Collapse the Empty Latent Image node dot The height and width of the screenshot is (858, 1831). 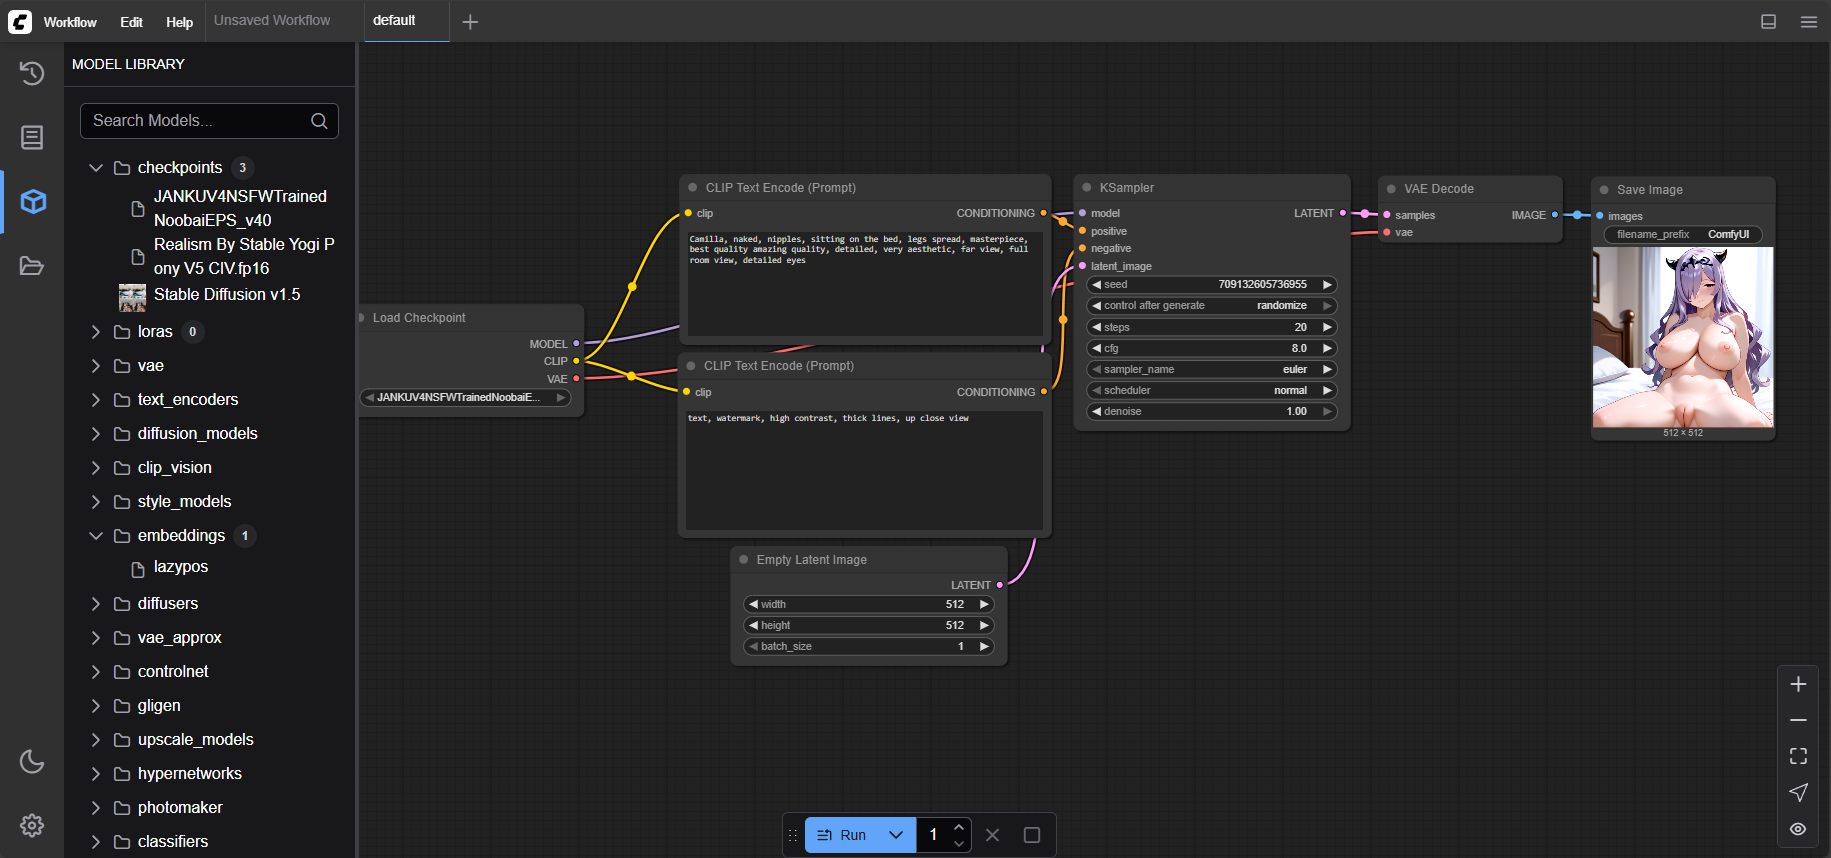pyautogui.click(x=744, y=559)
